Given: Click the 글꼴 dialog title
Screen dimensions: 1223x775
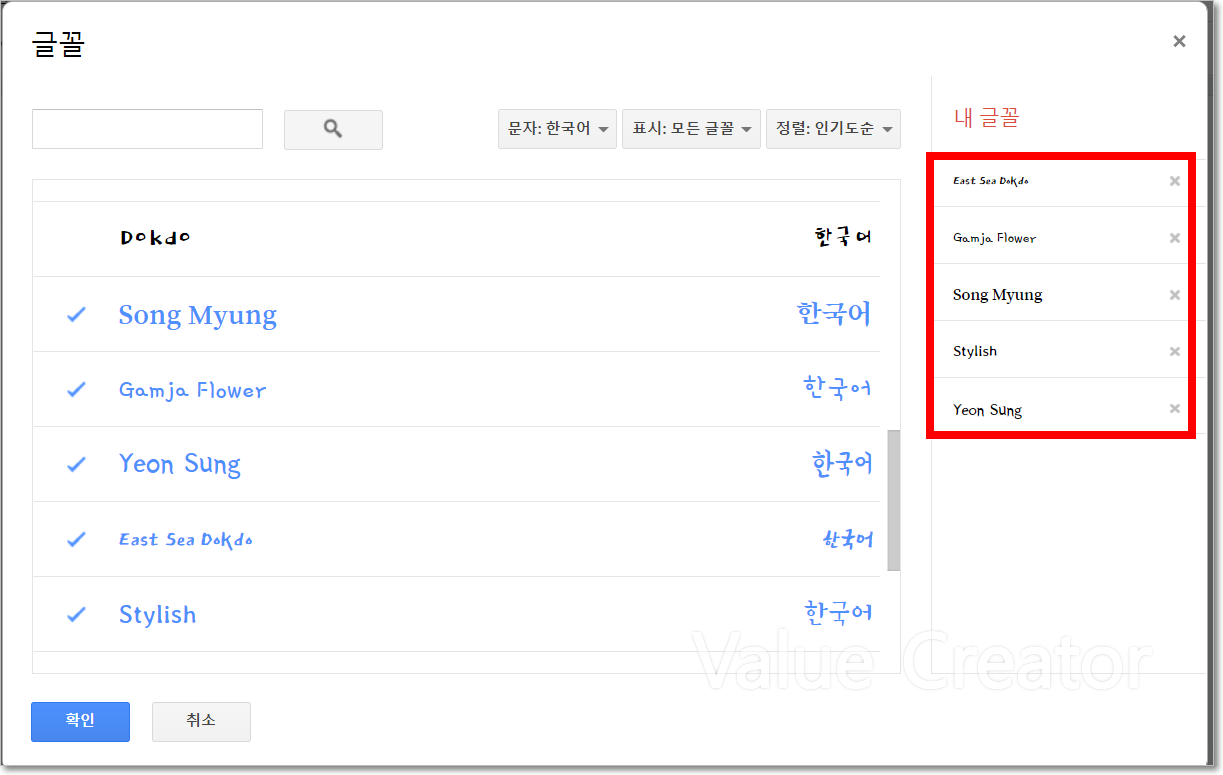Looking at the screenshot, I should click(58, 45).
